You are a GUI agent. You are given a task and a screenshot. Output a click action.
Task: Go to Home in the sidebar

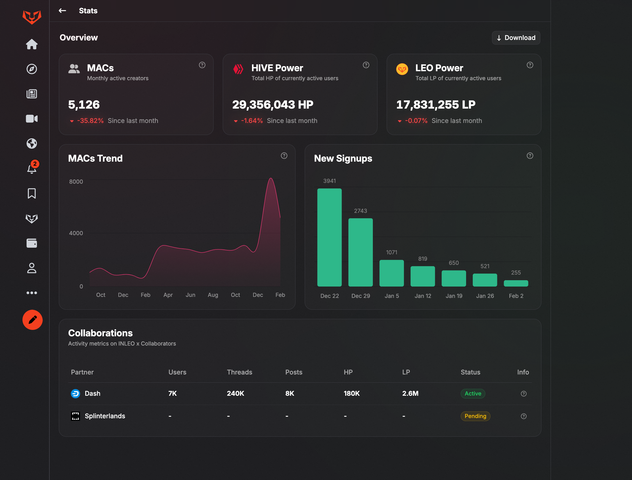pyautogui.click(x=32, y=44)
